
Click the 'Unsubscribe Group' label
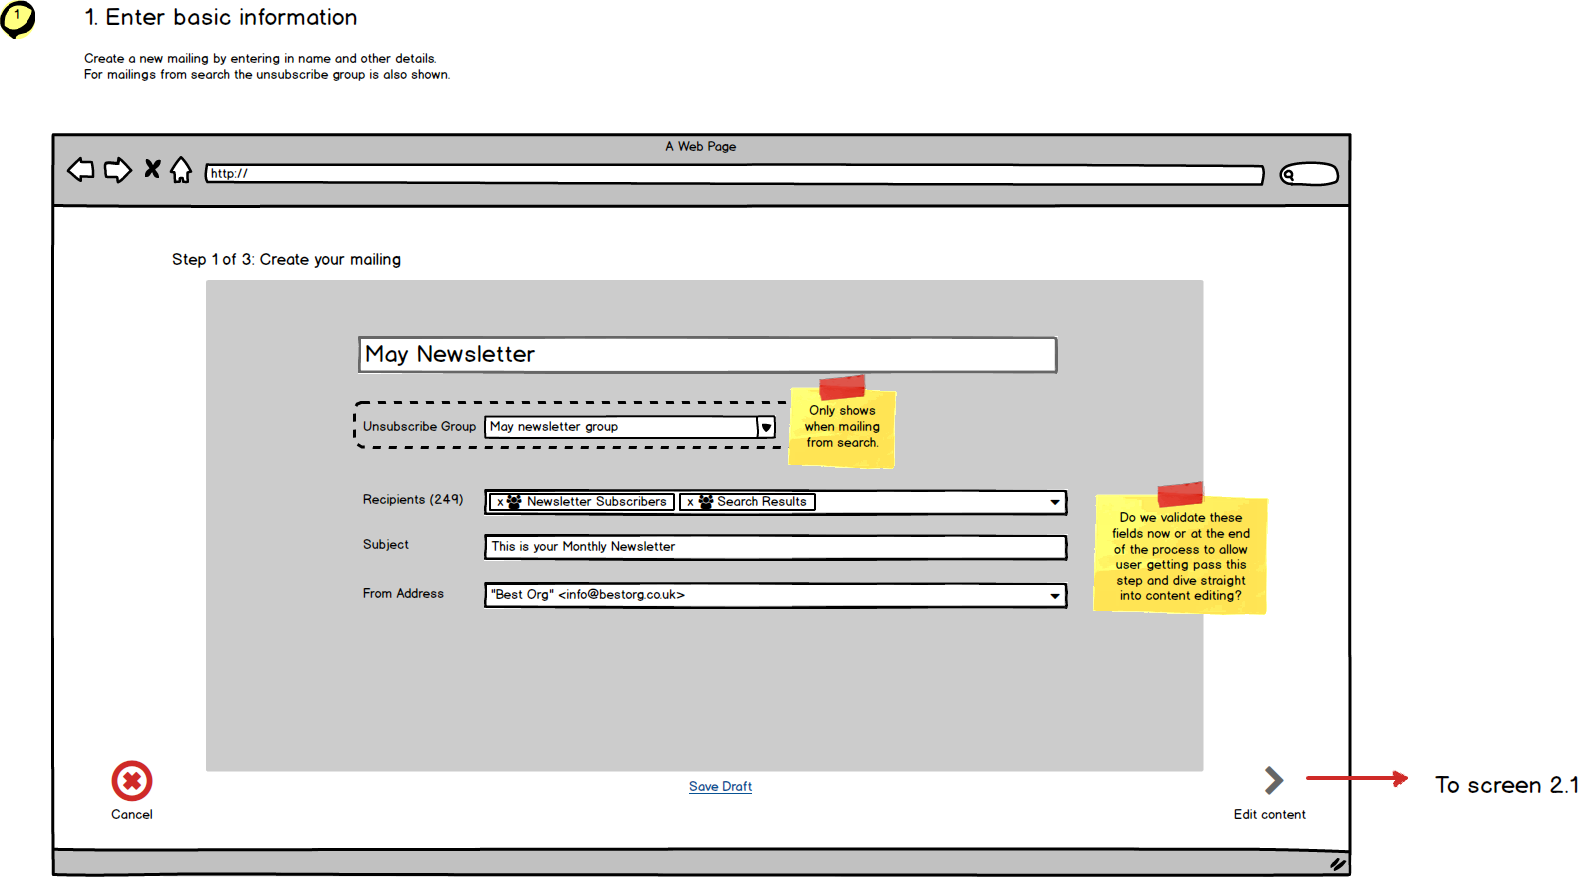pyautogui.click(x=419, y=427)
